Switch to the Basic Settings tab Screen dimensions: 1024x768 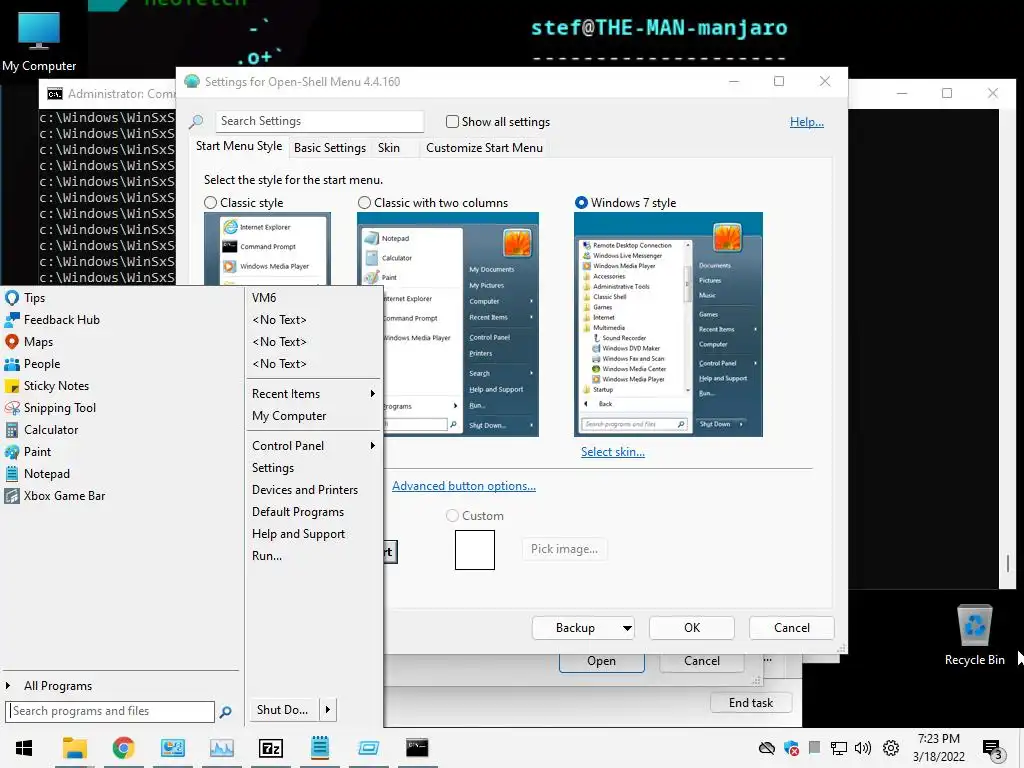coord(330,148)
